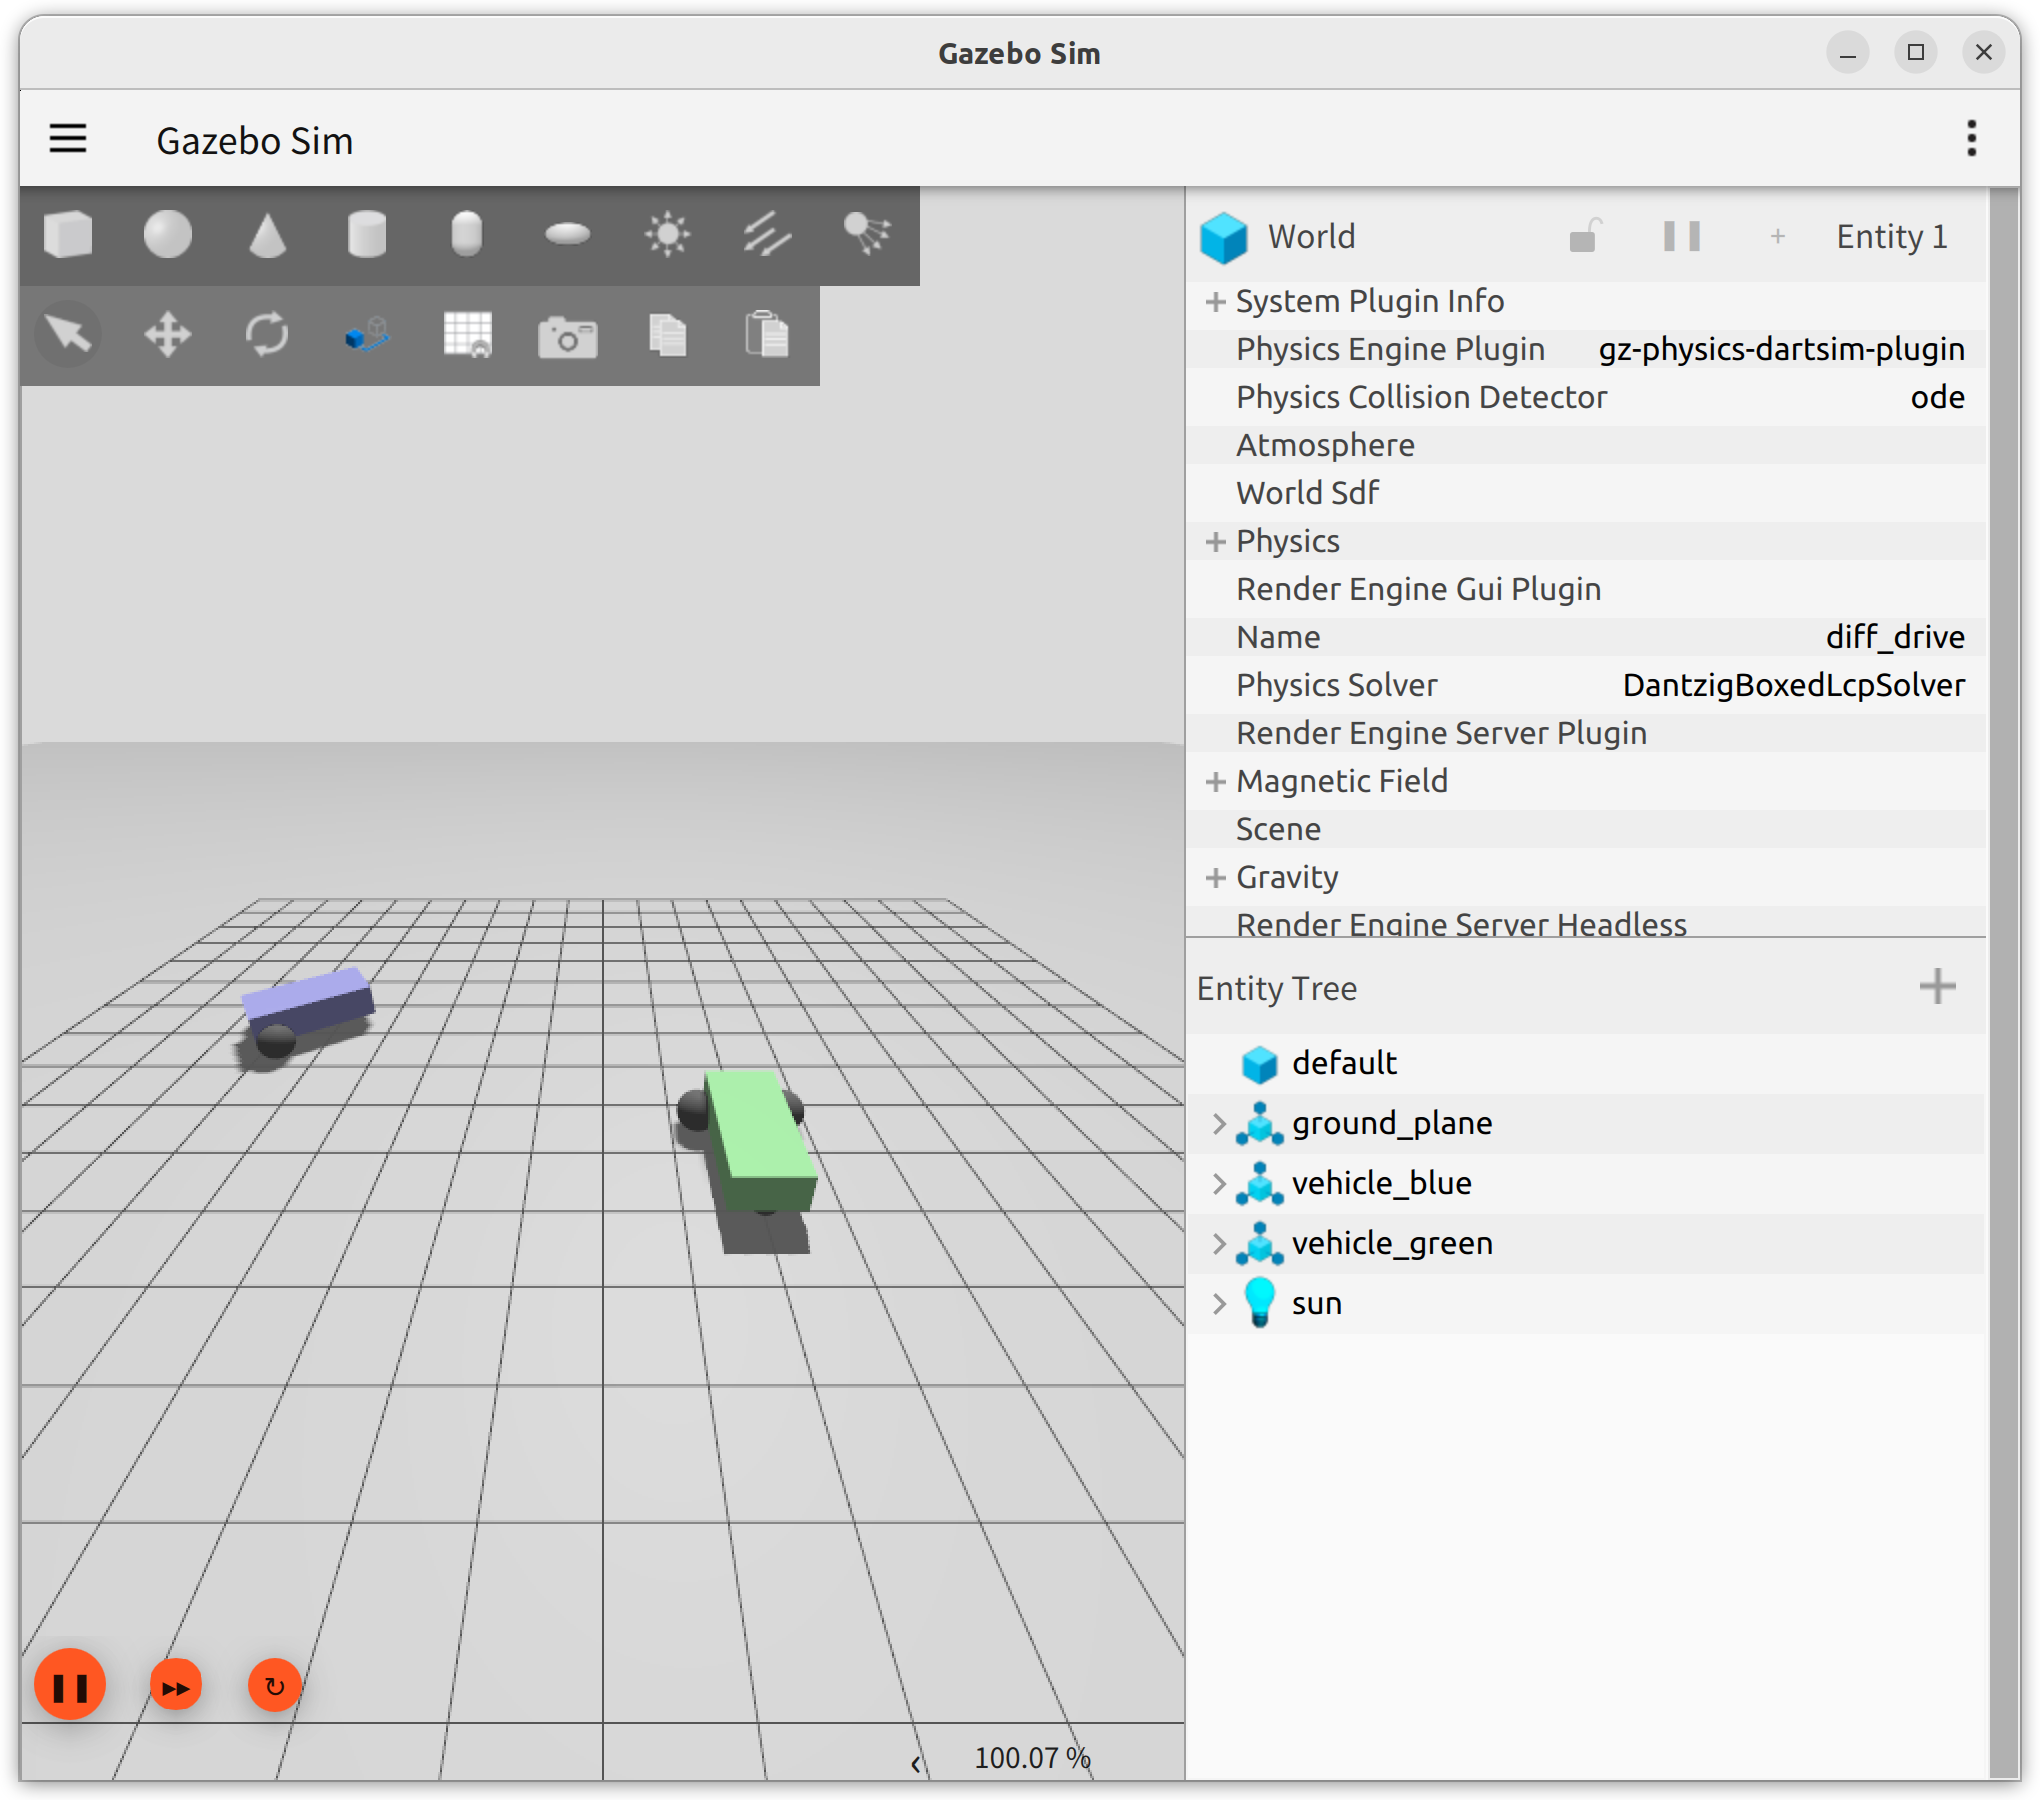Add a component with inspector plus

1777,237
